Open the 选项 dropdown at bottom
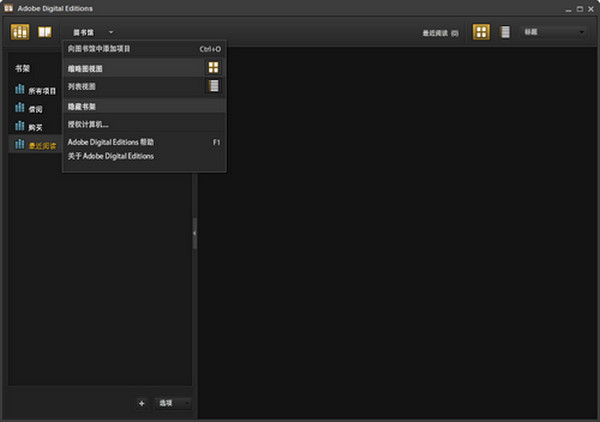600x422 pixels. [x=173, y=403]
